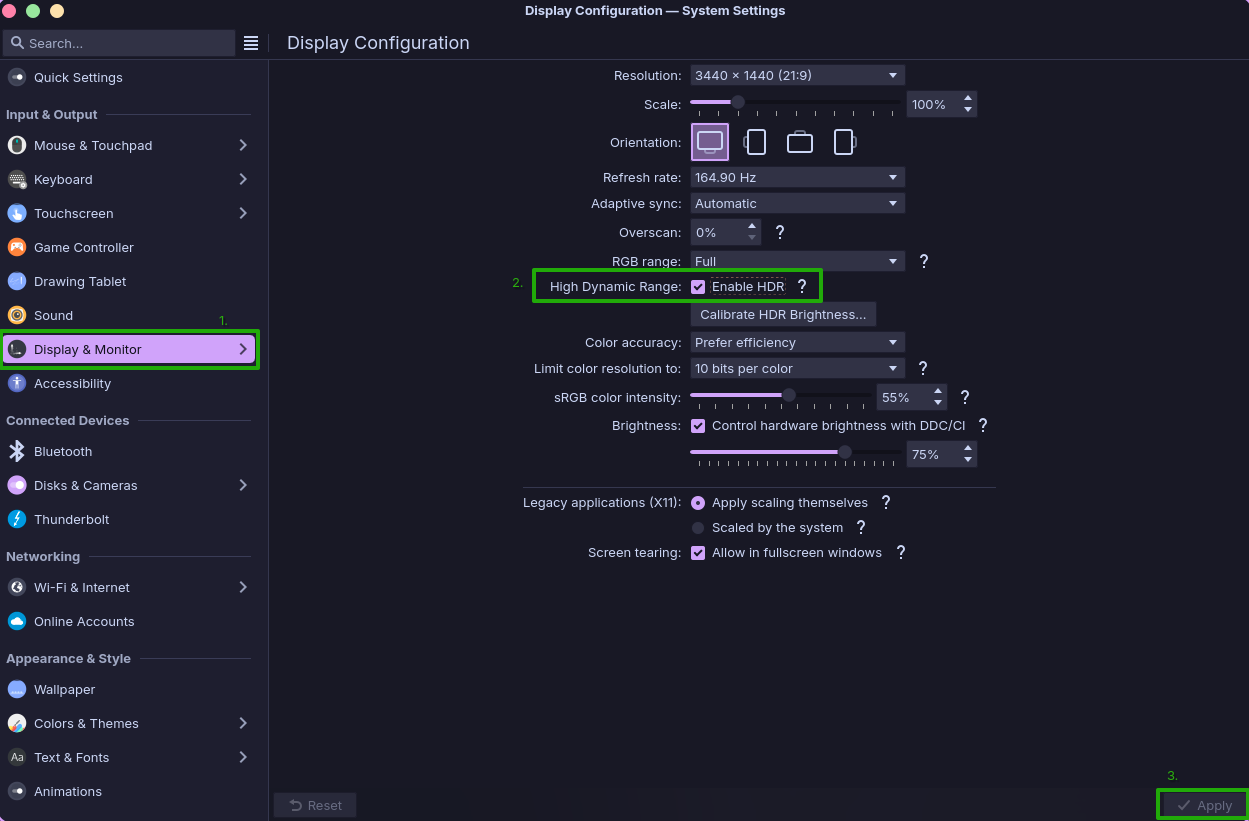Adjust the sRGB color intensity slider
The height and width of the screenshot is (821, 1249).
click(788, 396)
